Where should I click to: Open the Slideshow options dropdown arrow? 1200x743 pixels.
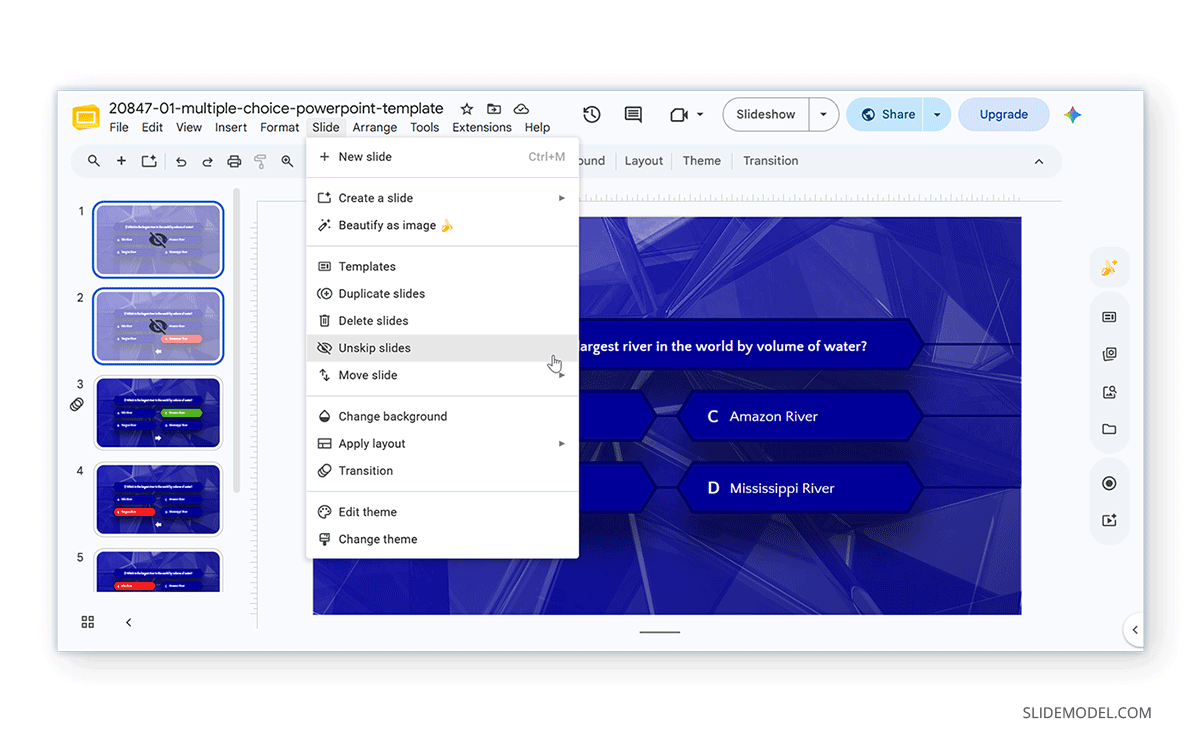click(x=823, y=115)
